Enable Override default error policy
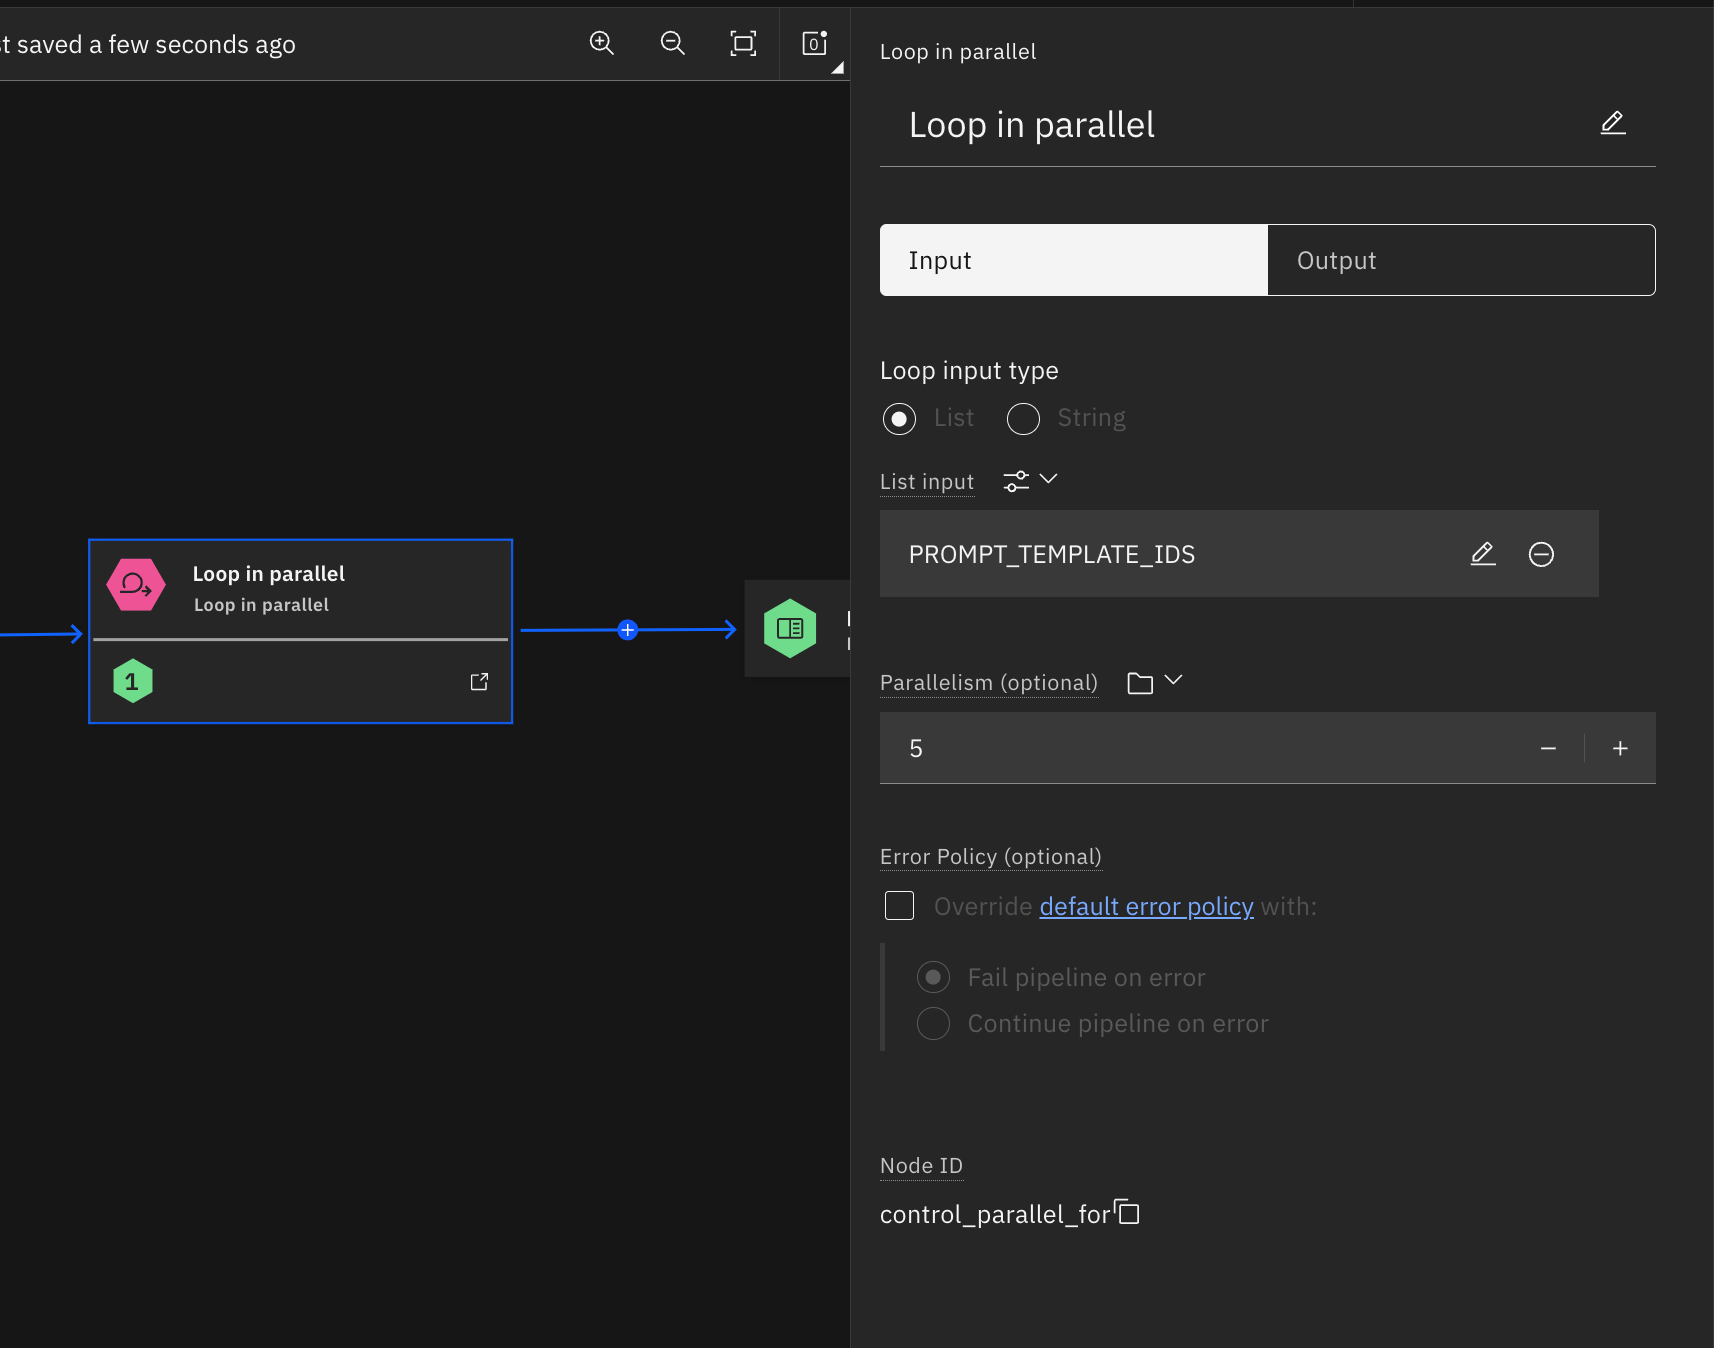The image size is (1714, 1348). 899,904
